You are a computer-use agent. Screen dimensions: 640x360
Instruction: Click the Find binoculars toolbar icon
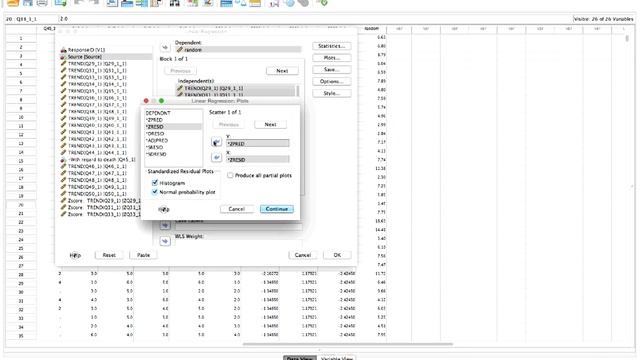(174, 3)
